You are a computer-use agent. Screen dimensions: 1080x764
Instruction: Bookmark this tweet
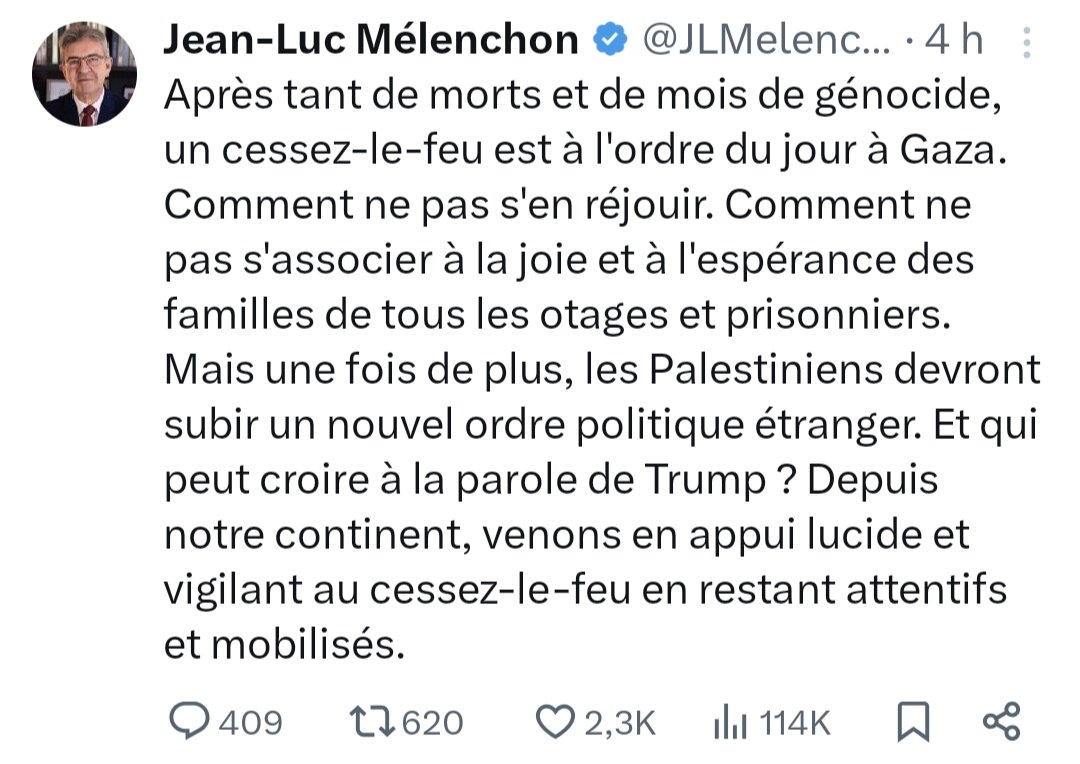tap(913, 722)
